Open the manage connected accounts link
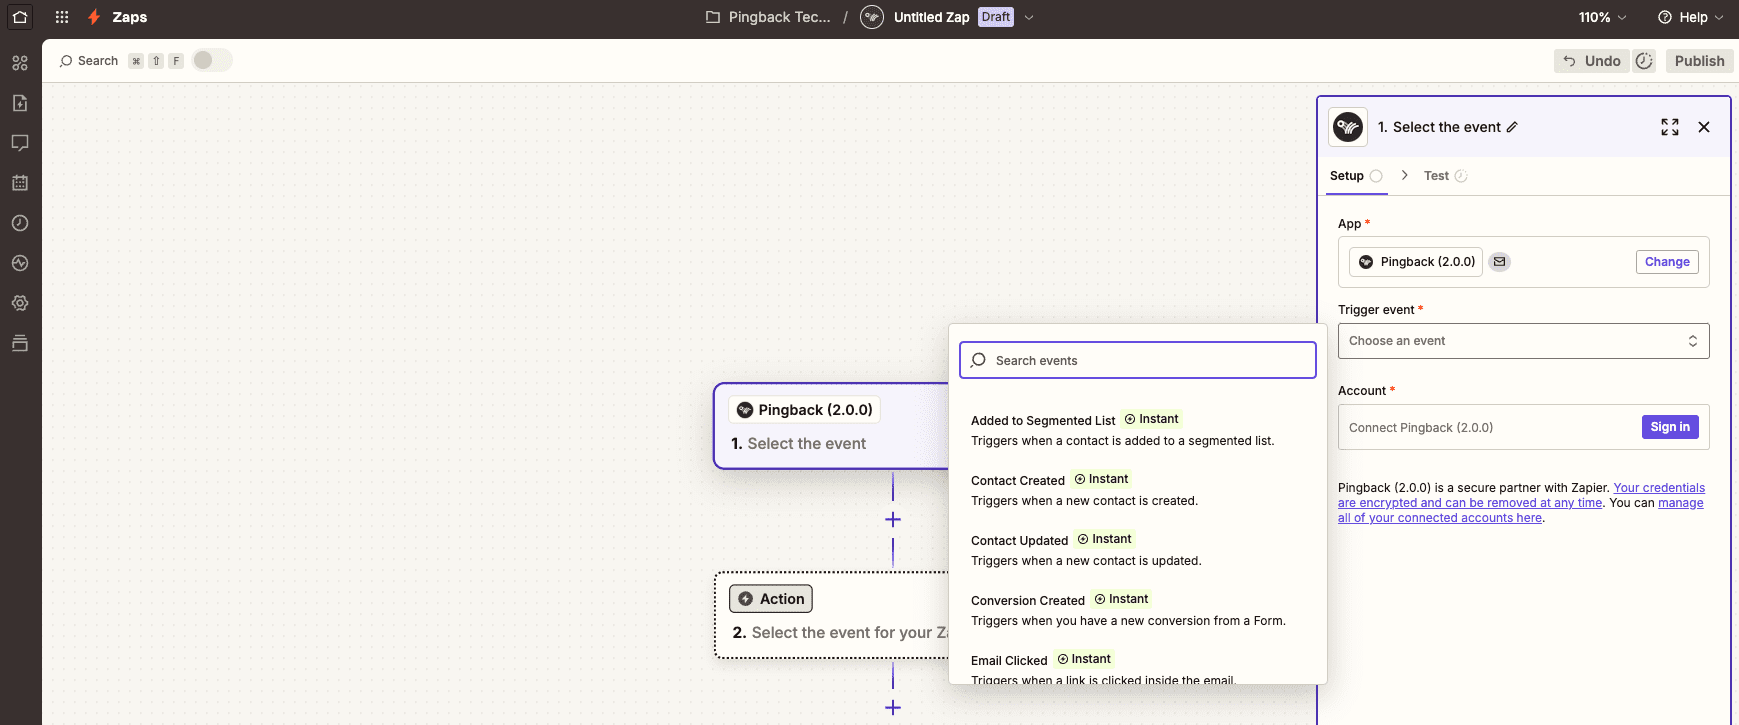 pos(1521,510)
